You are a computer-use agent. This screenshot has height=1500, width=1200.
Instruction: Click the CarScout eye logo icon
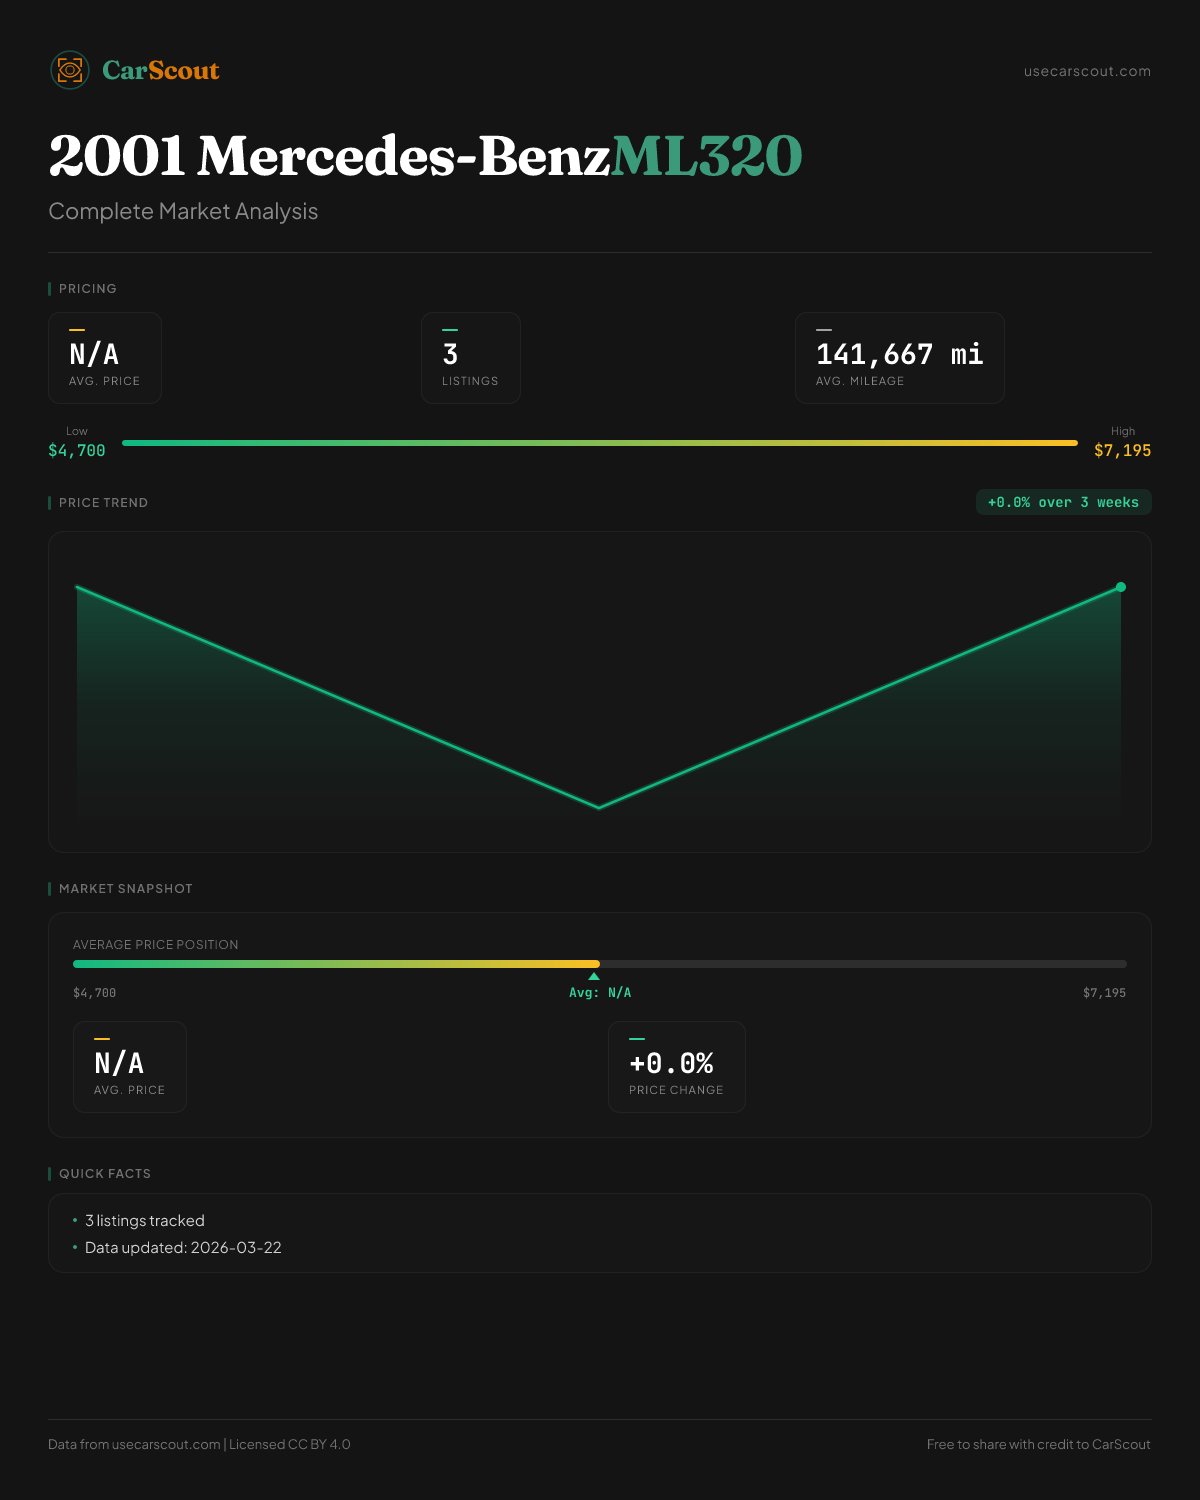[70, 70]
